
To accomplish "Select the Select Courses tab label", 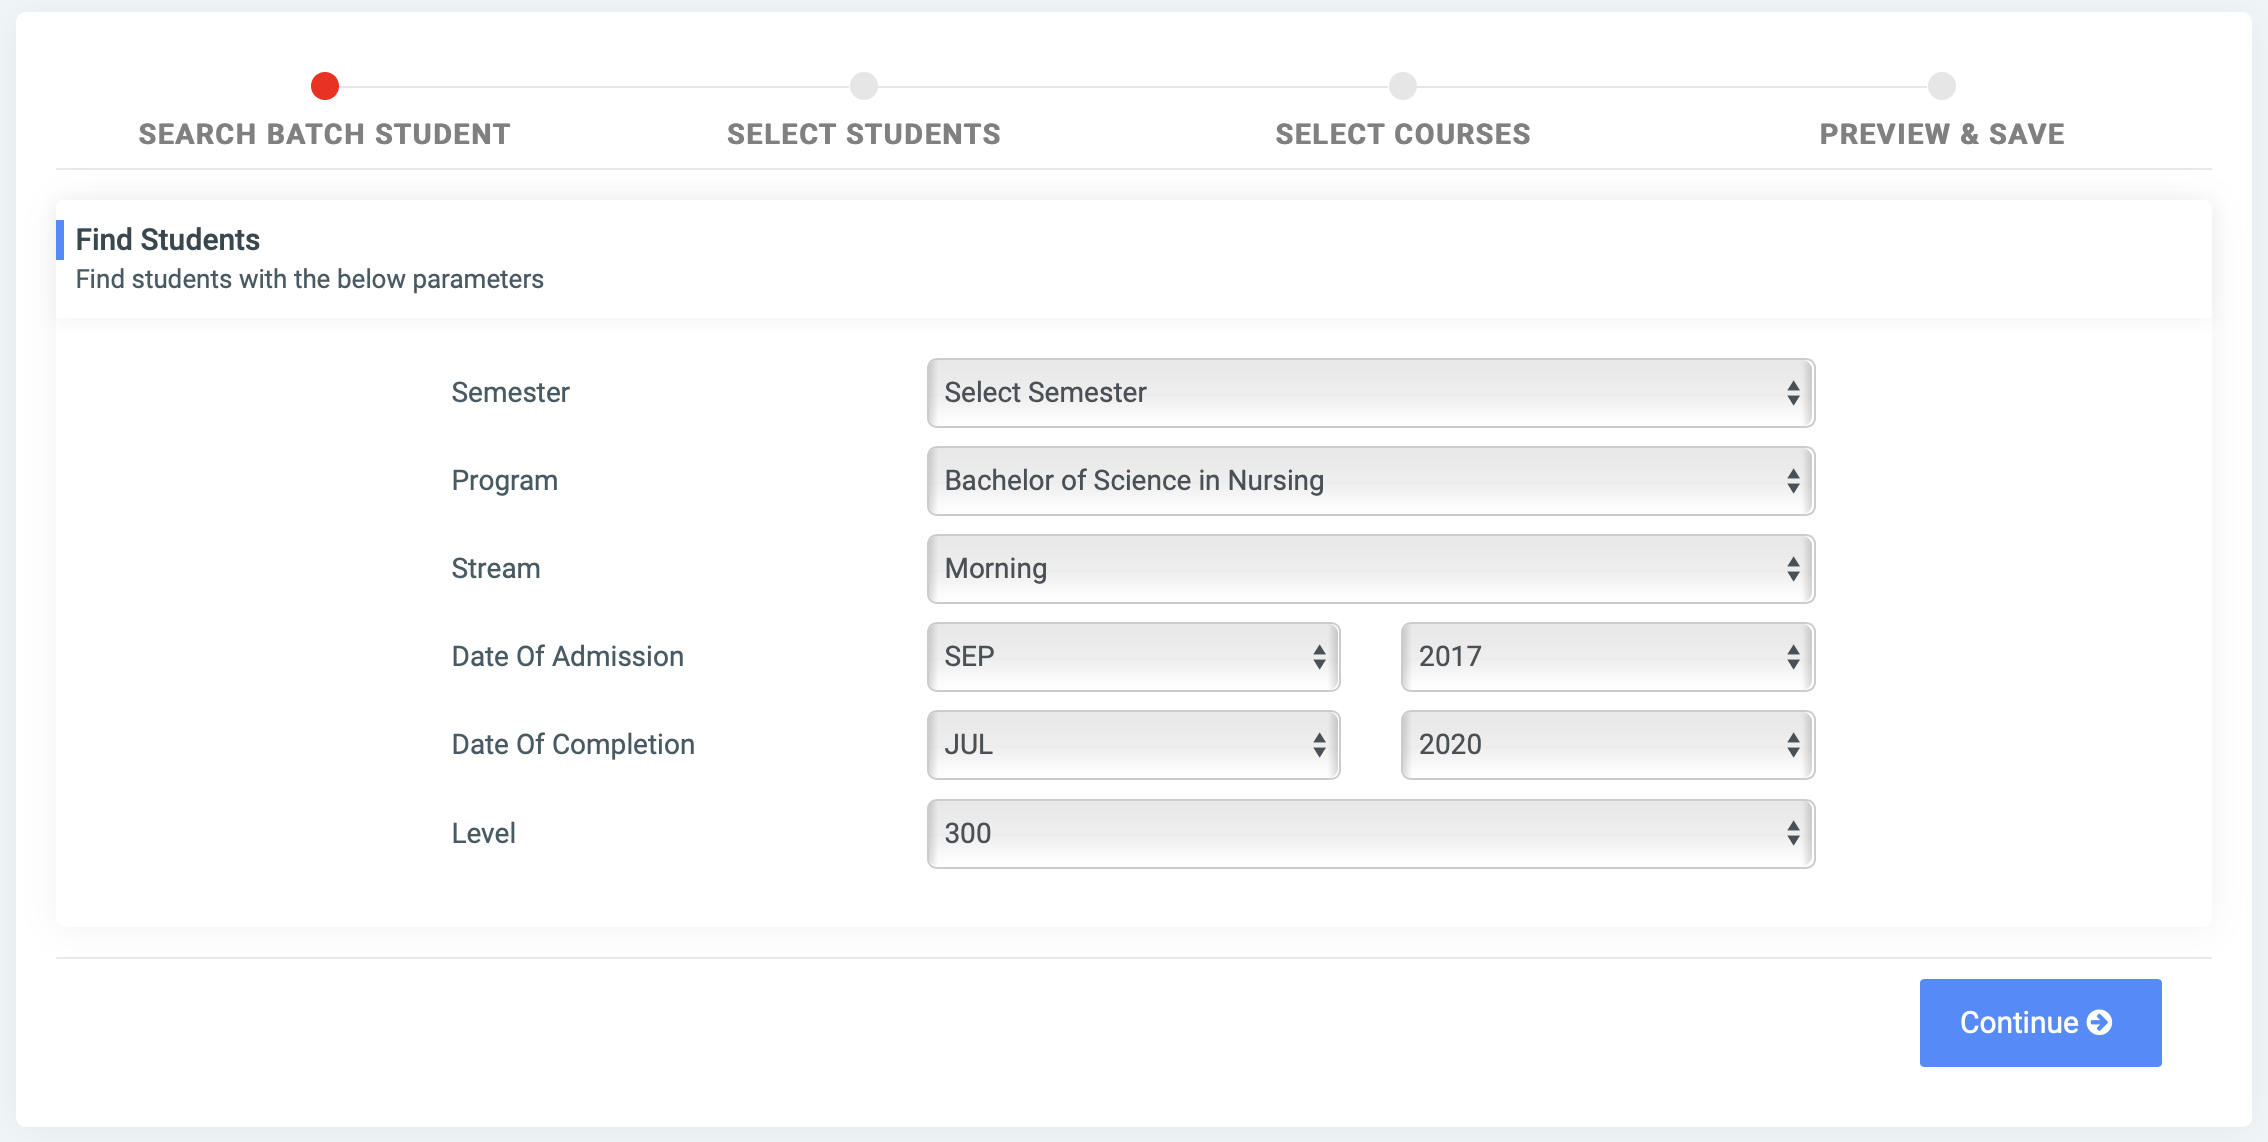I will pyautogui.click(x=1402, y=133).
